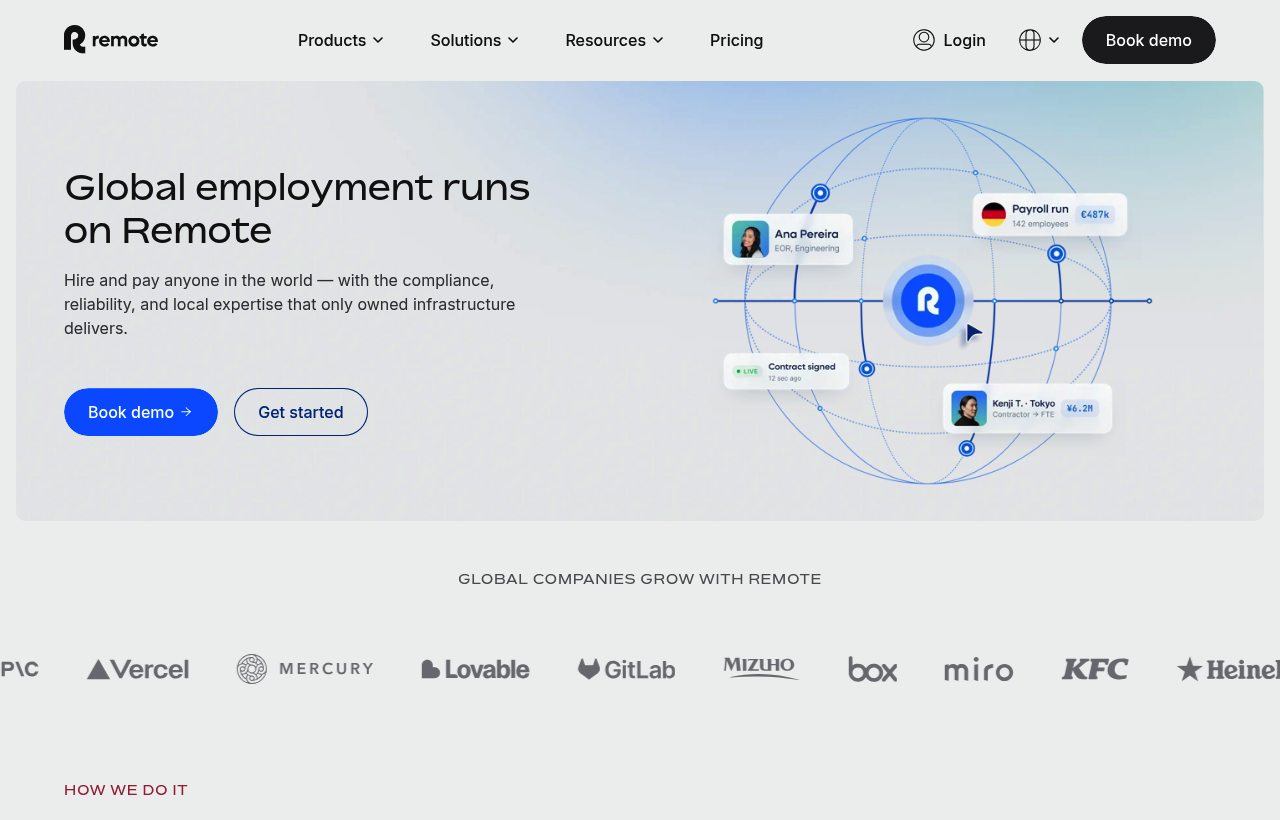Click the black Book demo header button

pyautogui.click(x=1149, y=40)
